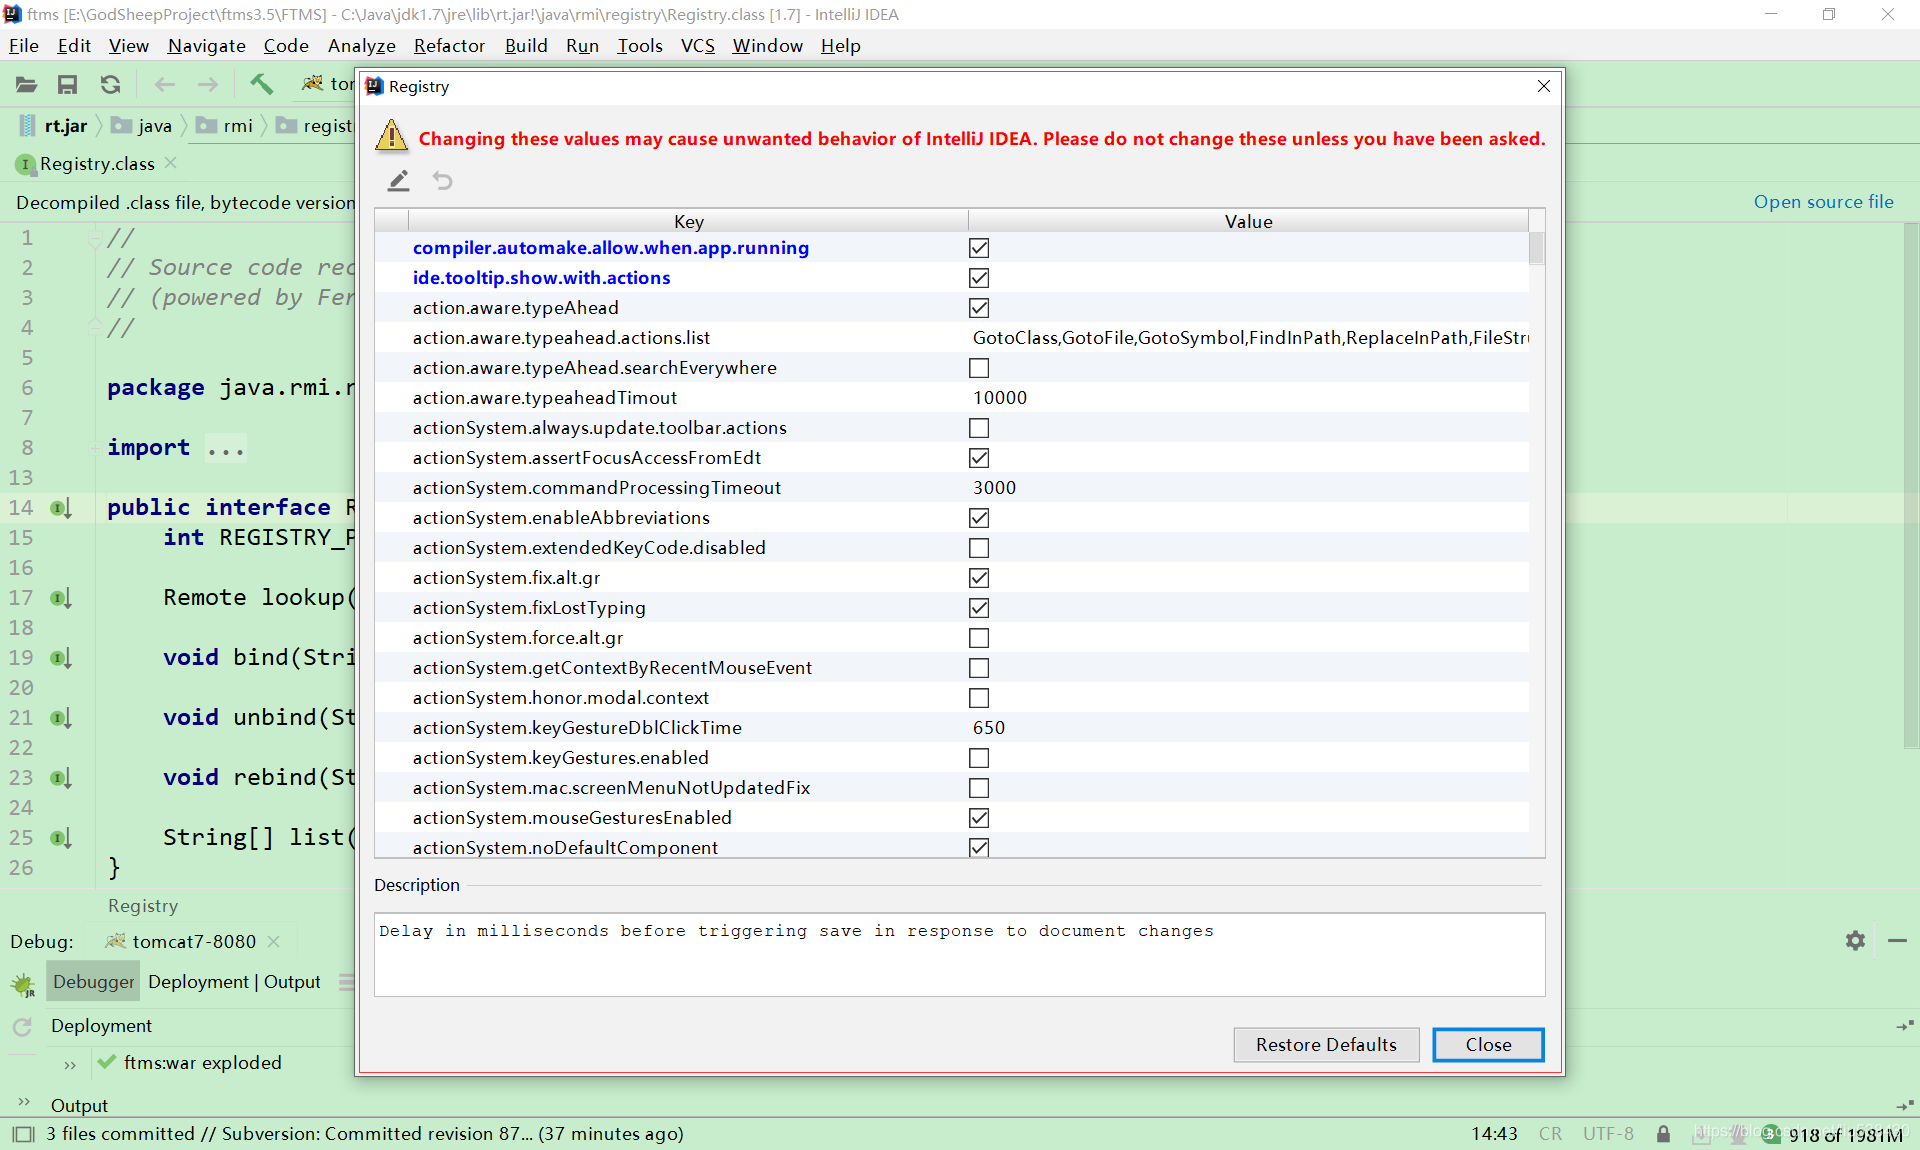The width and height of the screenshot is (1920, 1150).
Task: Toggle actionSystem.keyGestures.enabled checkbox
Action: (x=979, y=758)
